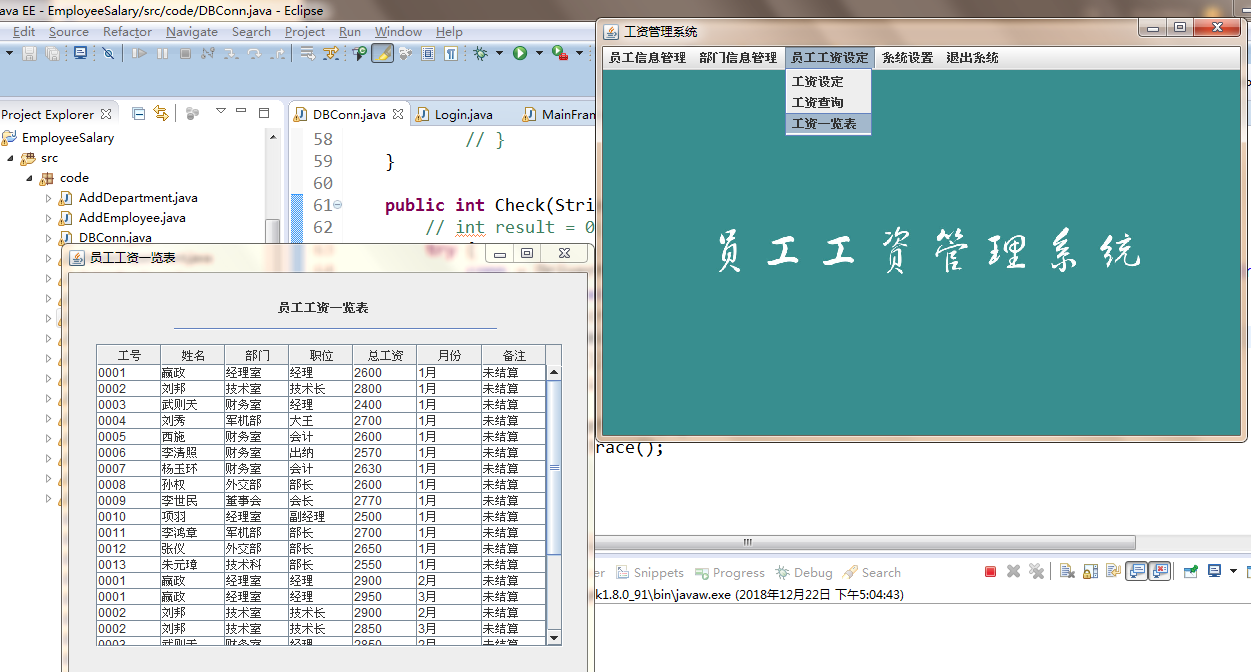Screen dimensions: 1251x672
Task: Open the Window menu in Eclipse
Action: pyautogui.click(x=399, y=31)
